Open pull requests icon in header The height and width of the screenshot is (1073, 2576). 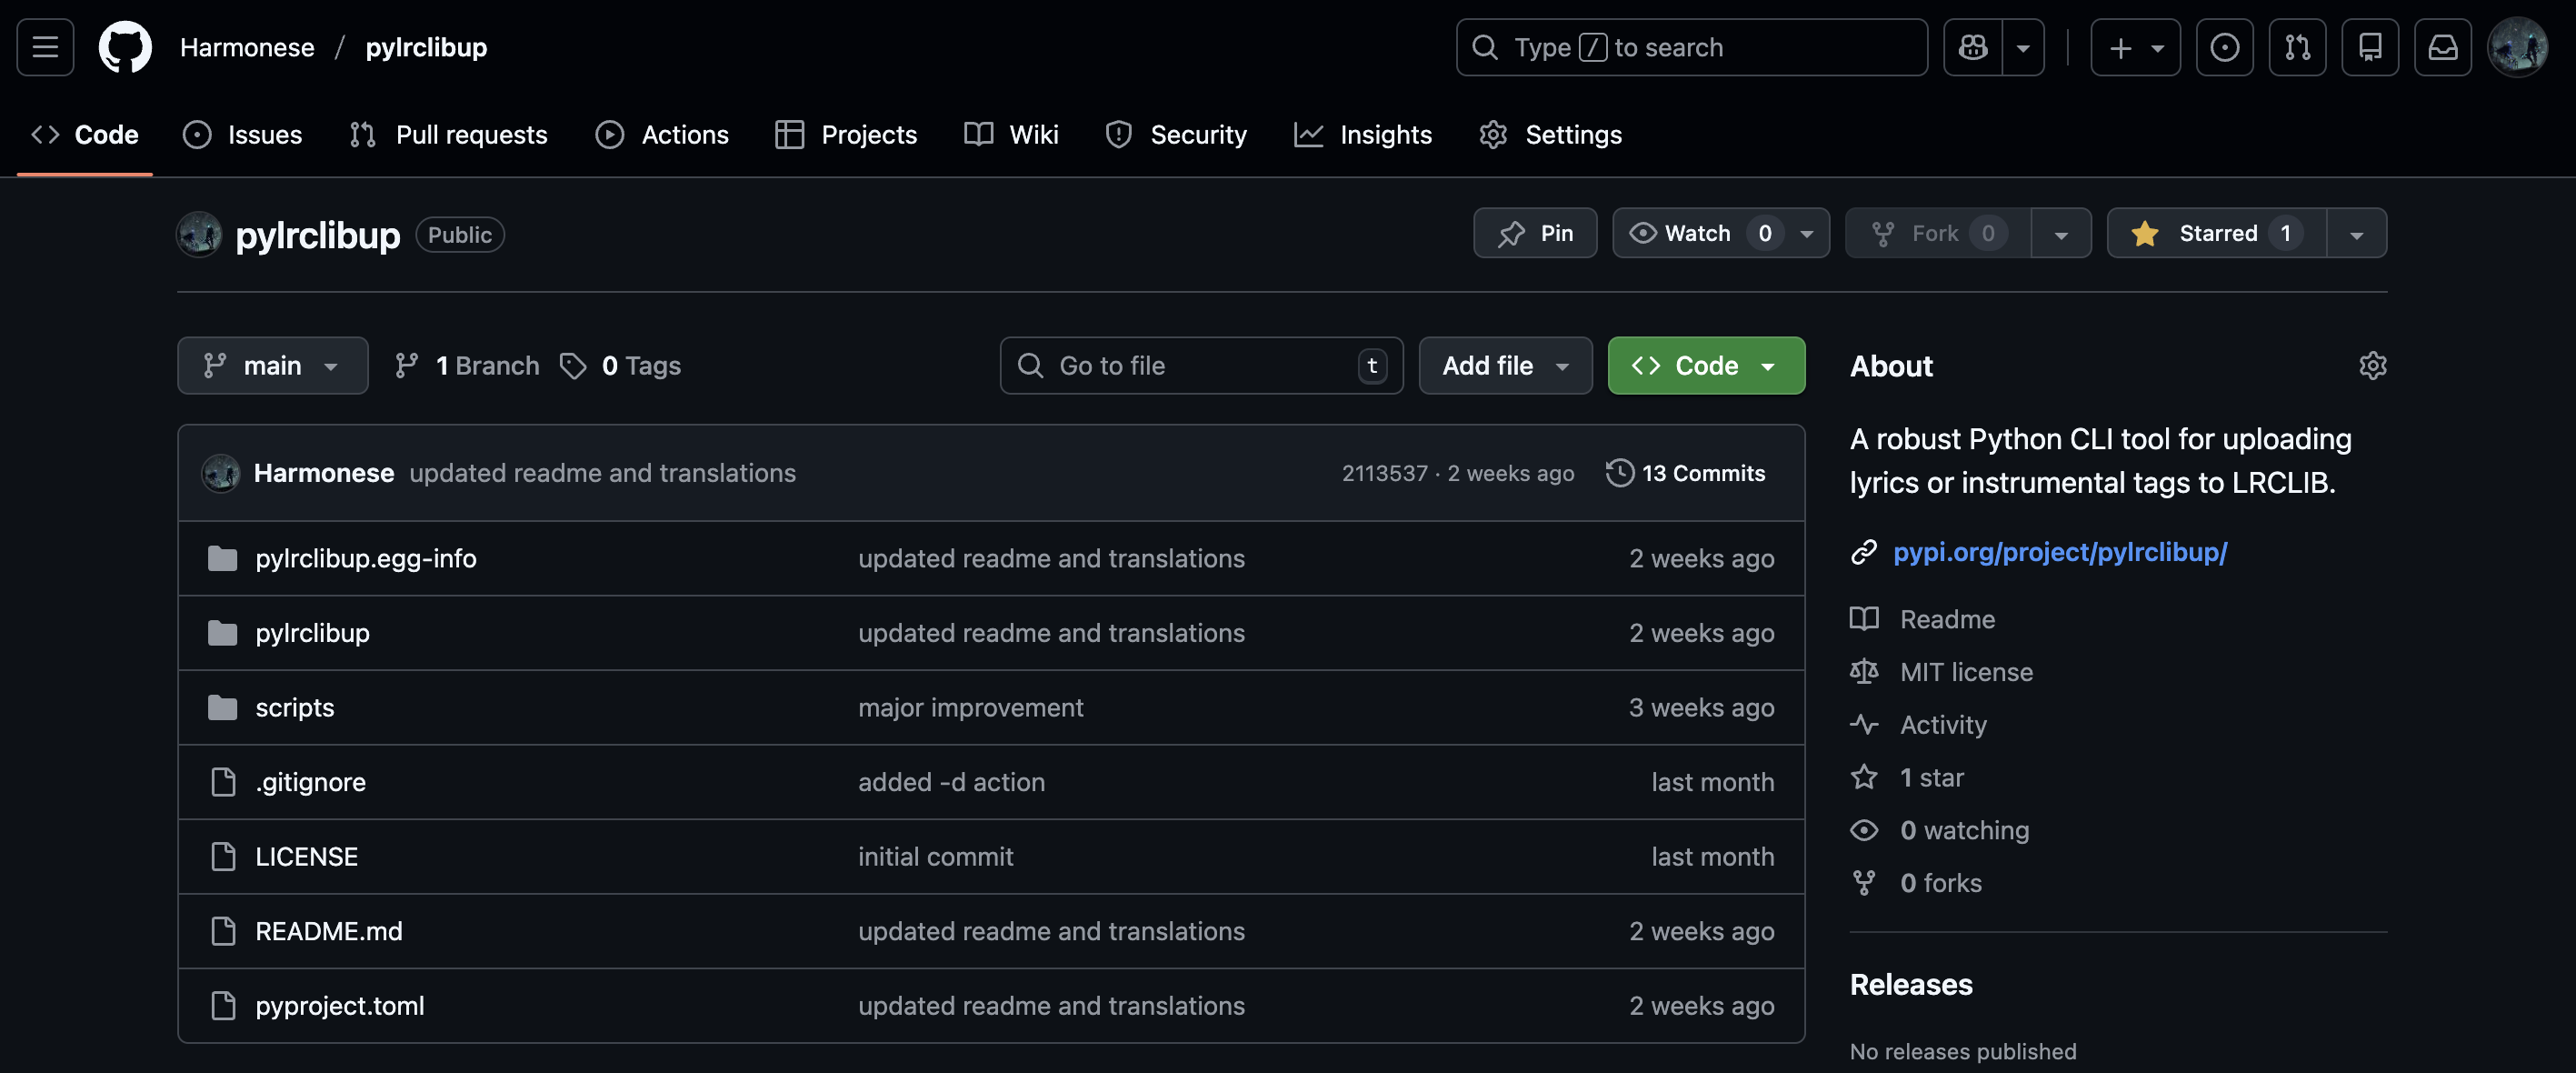click(x=2297, y=47)
